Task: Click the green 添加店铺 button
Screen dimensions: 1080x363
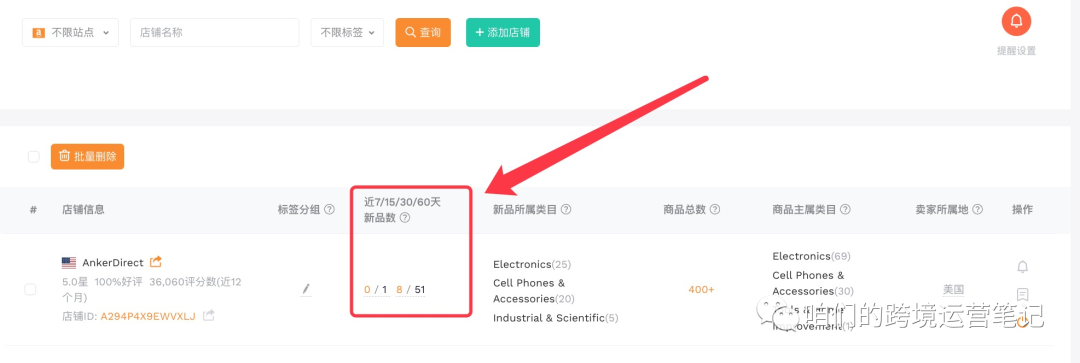Action: (x=503, y=32)
